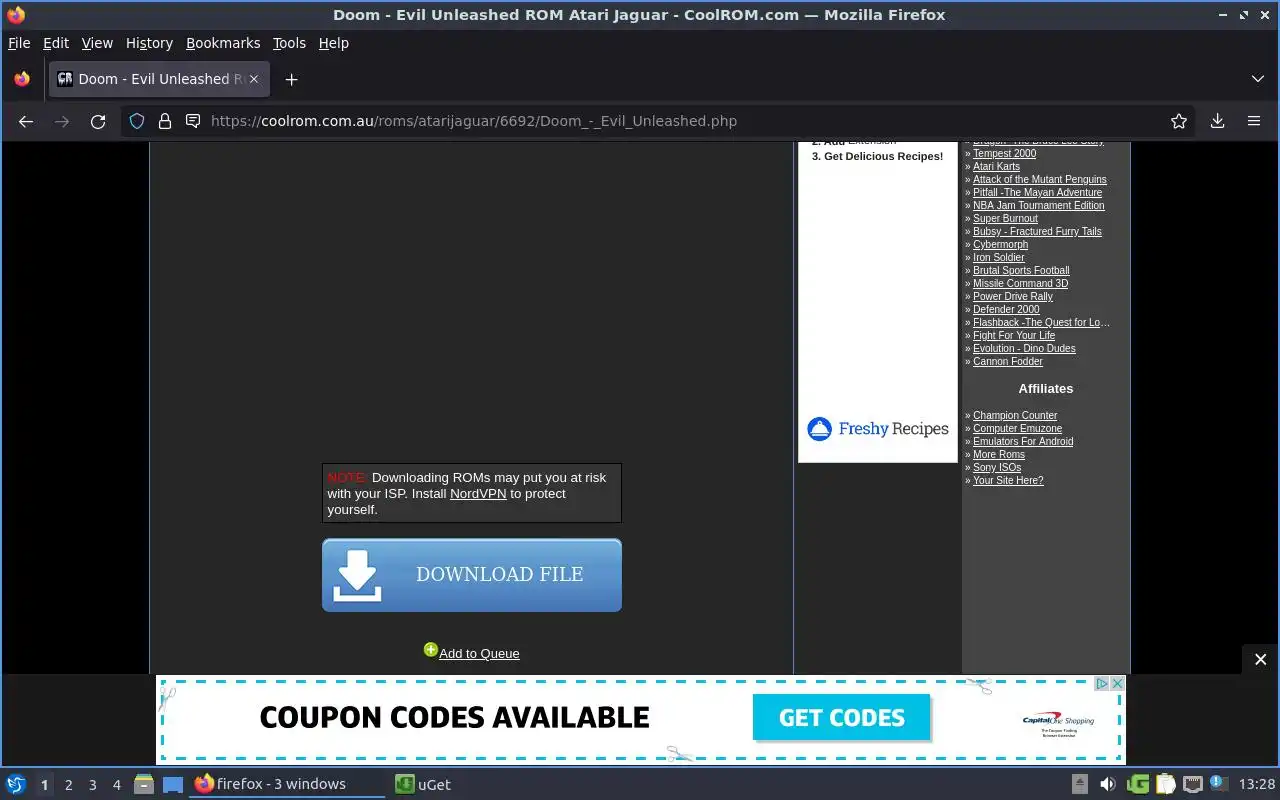The image size is (1280, 800).
Task: Switch to workspace 2 in the pager
Action: pos(68,785)
